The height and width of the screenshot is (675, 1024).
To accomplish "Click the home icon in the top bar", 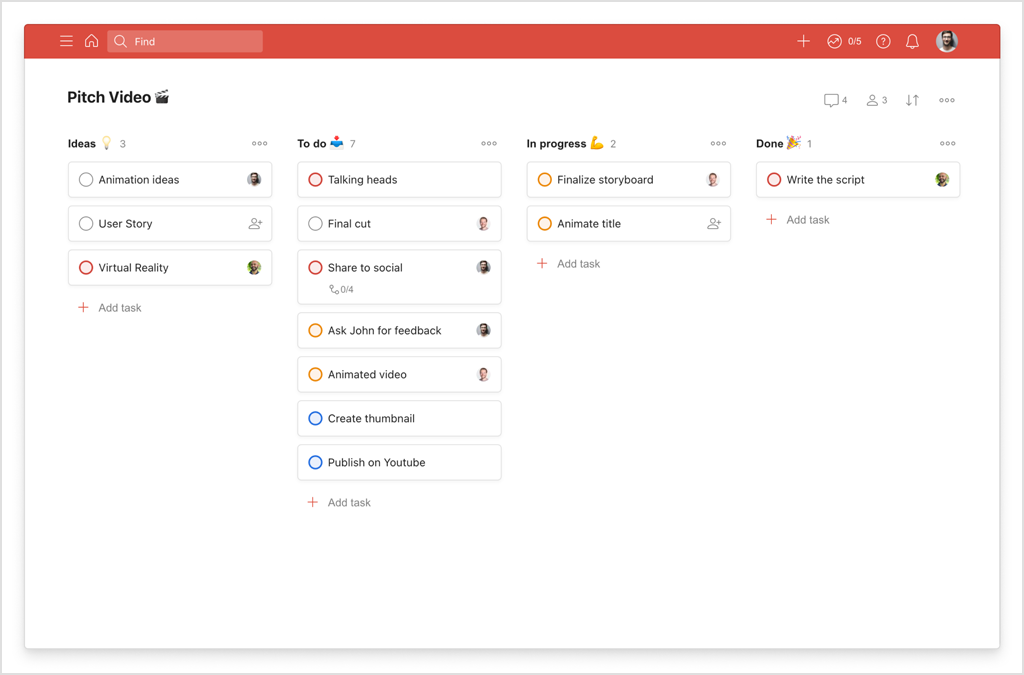I will point(91,41).
